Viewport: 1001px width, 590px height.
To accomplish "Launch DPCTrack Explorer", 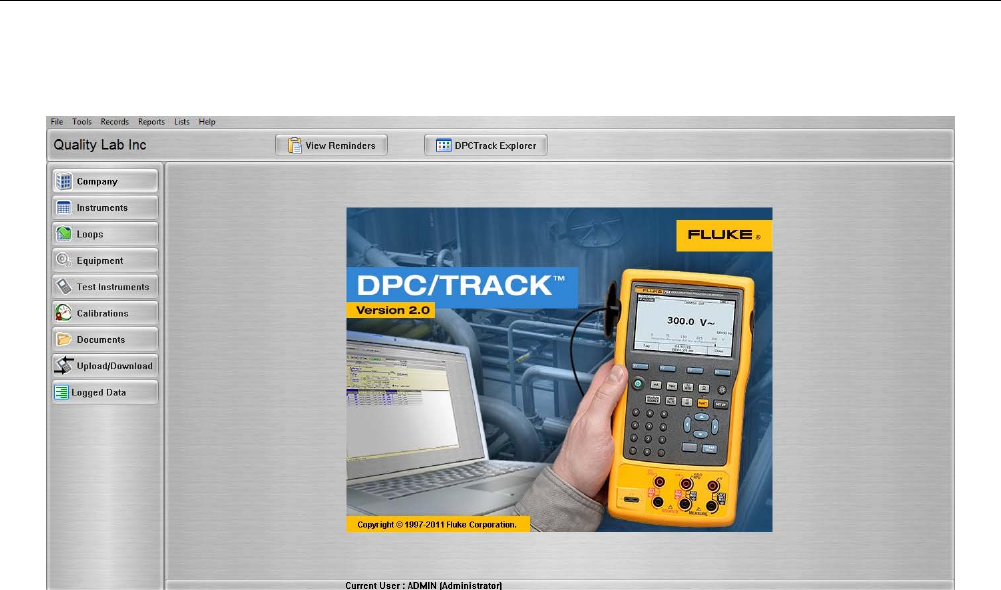I will [x=486, y=145].
